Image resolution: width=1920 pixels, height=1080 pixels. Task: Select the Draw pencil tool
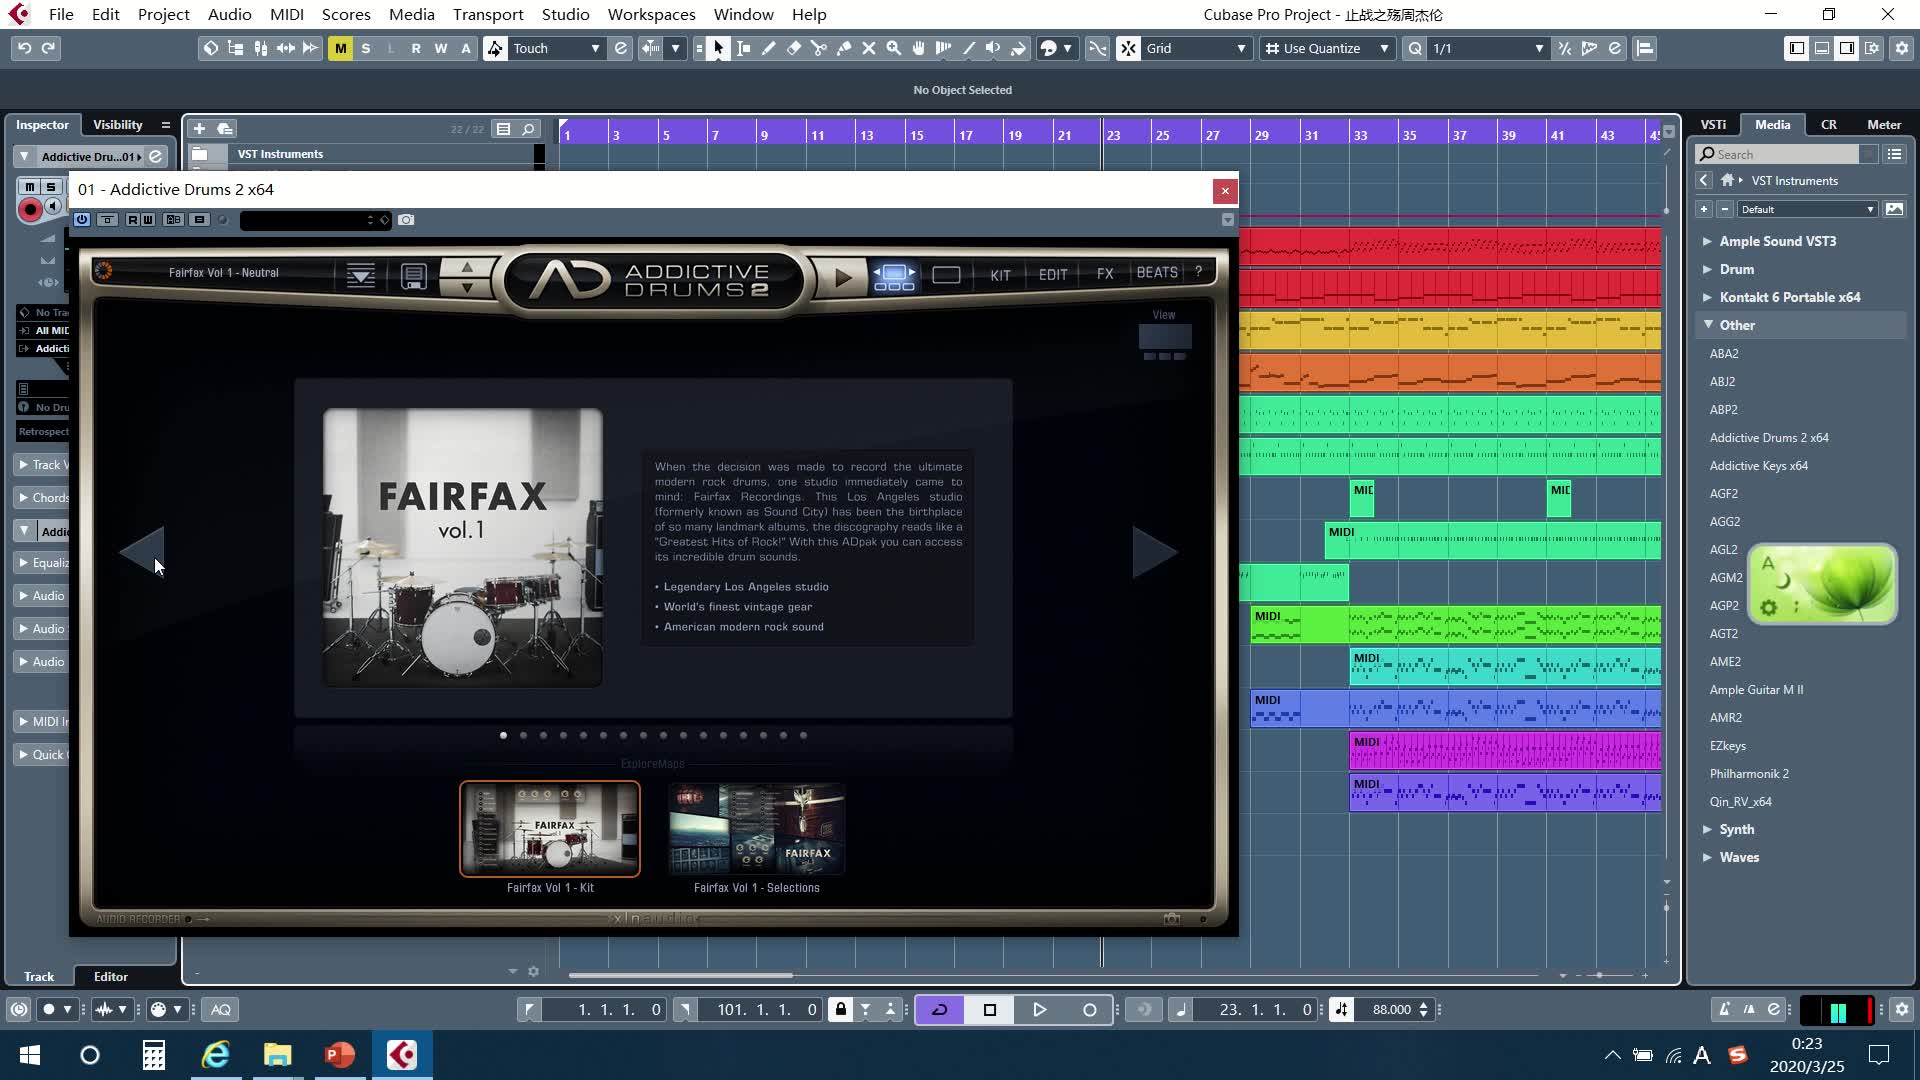click(x=769, y=48)
